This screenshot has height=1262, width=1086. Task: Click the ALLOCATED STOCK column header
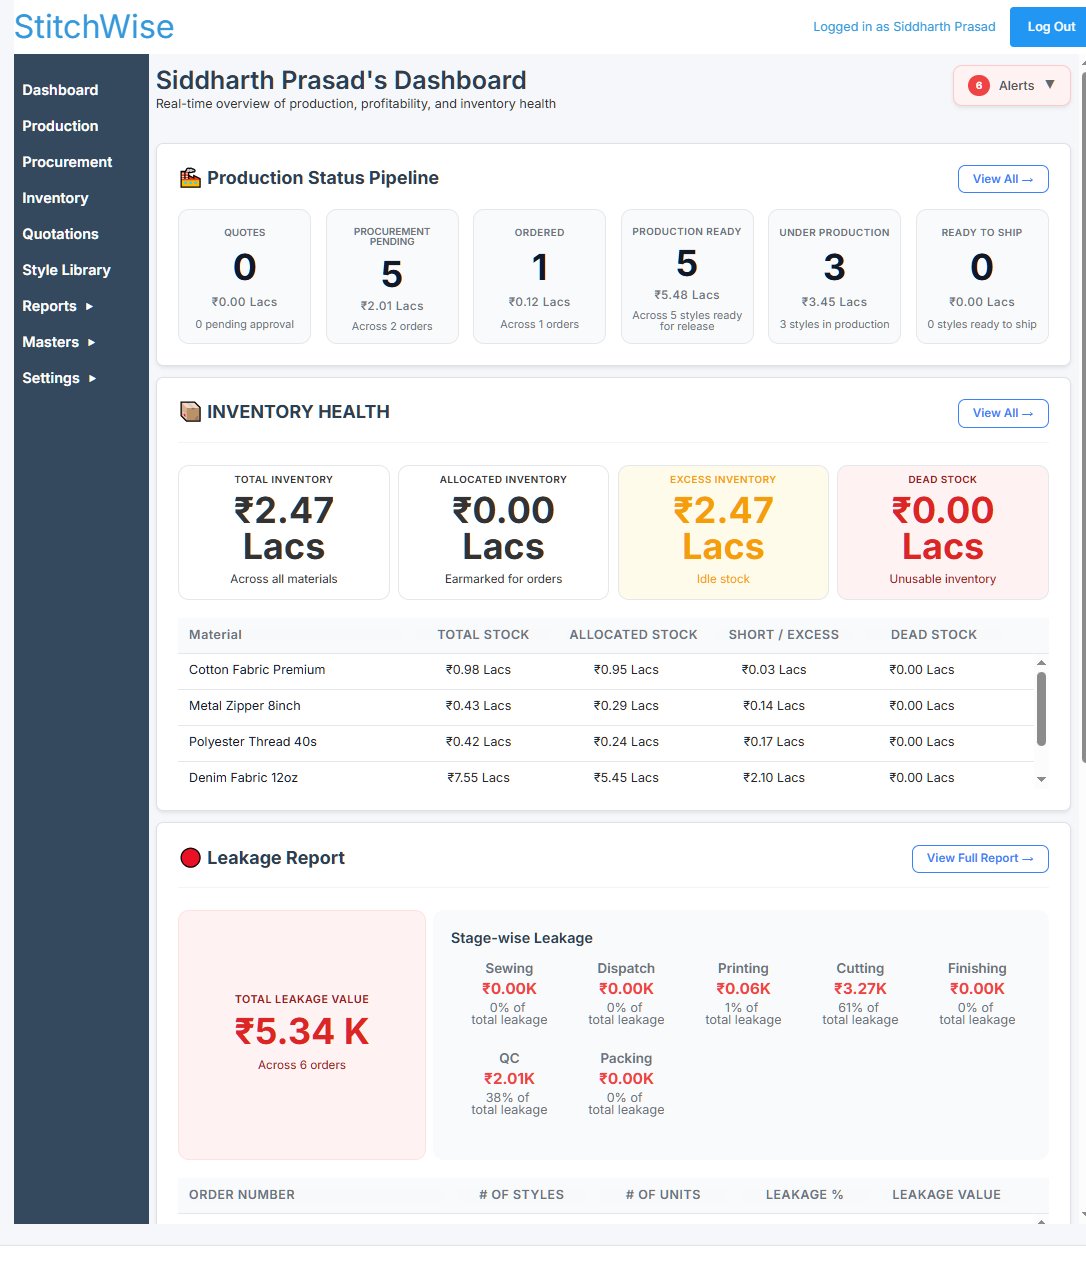tap(633, 635)
